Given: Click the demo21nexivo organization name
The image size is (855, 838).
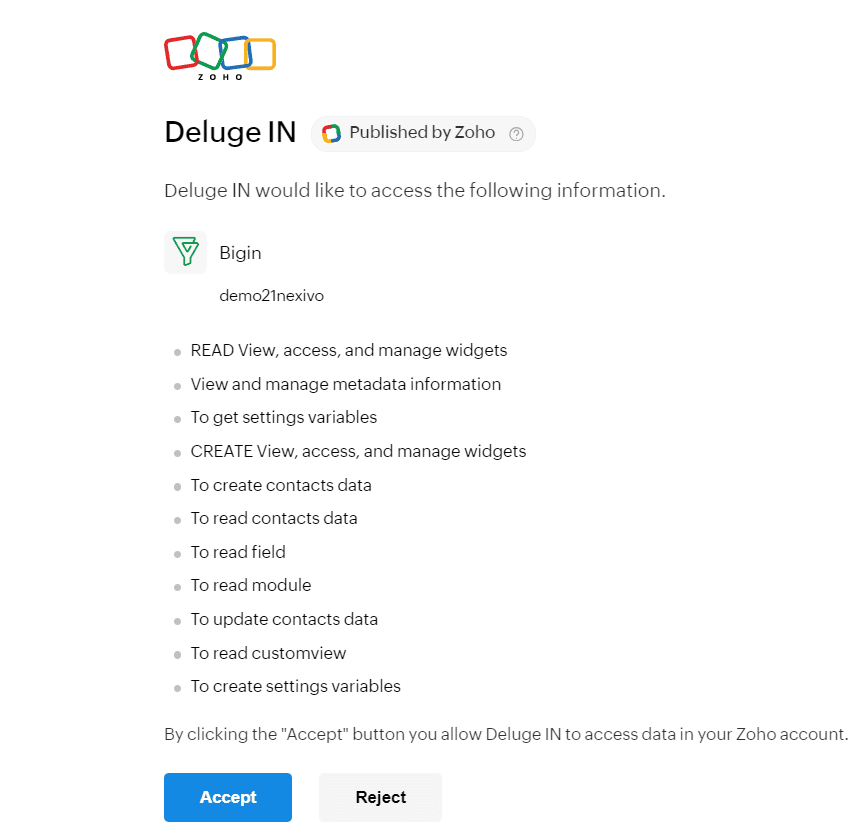Looking at the screenshot, I should 272,296.
